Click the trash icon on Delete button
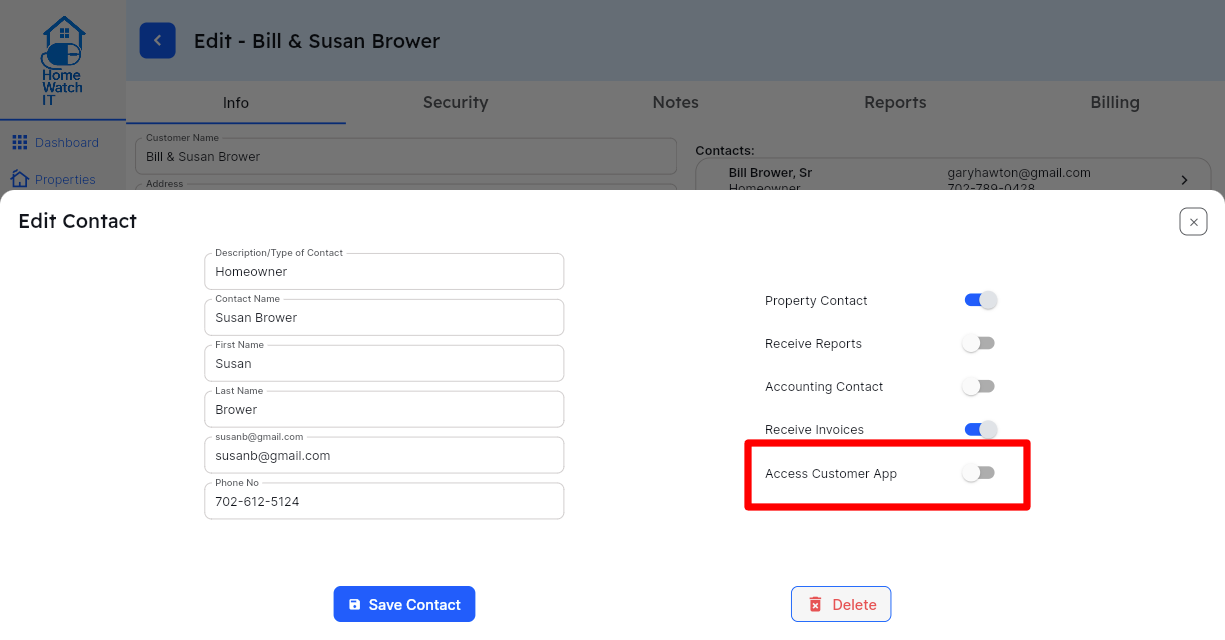The width and height of the screenshot is (1225, 640). point(815,604)
